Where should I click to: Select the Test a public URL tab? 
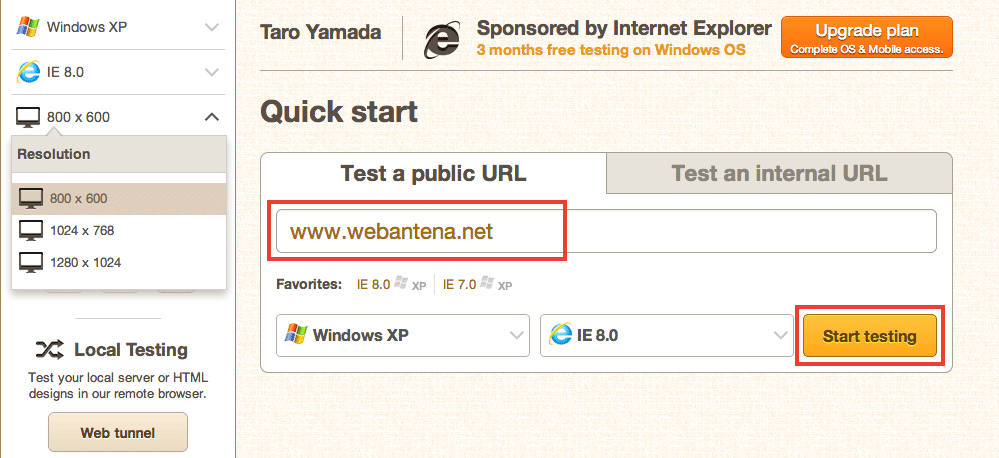433,173
